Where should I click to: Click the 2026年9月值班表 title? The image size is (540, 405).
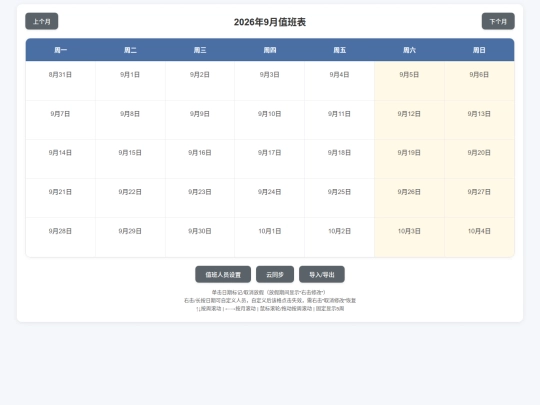point(270,22)
